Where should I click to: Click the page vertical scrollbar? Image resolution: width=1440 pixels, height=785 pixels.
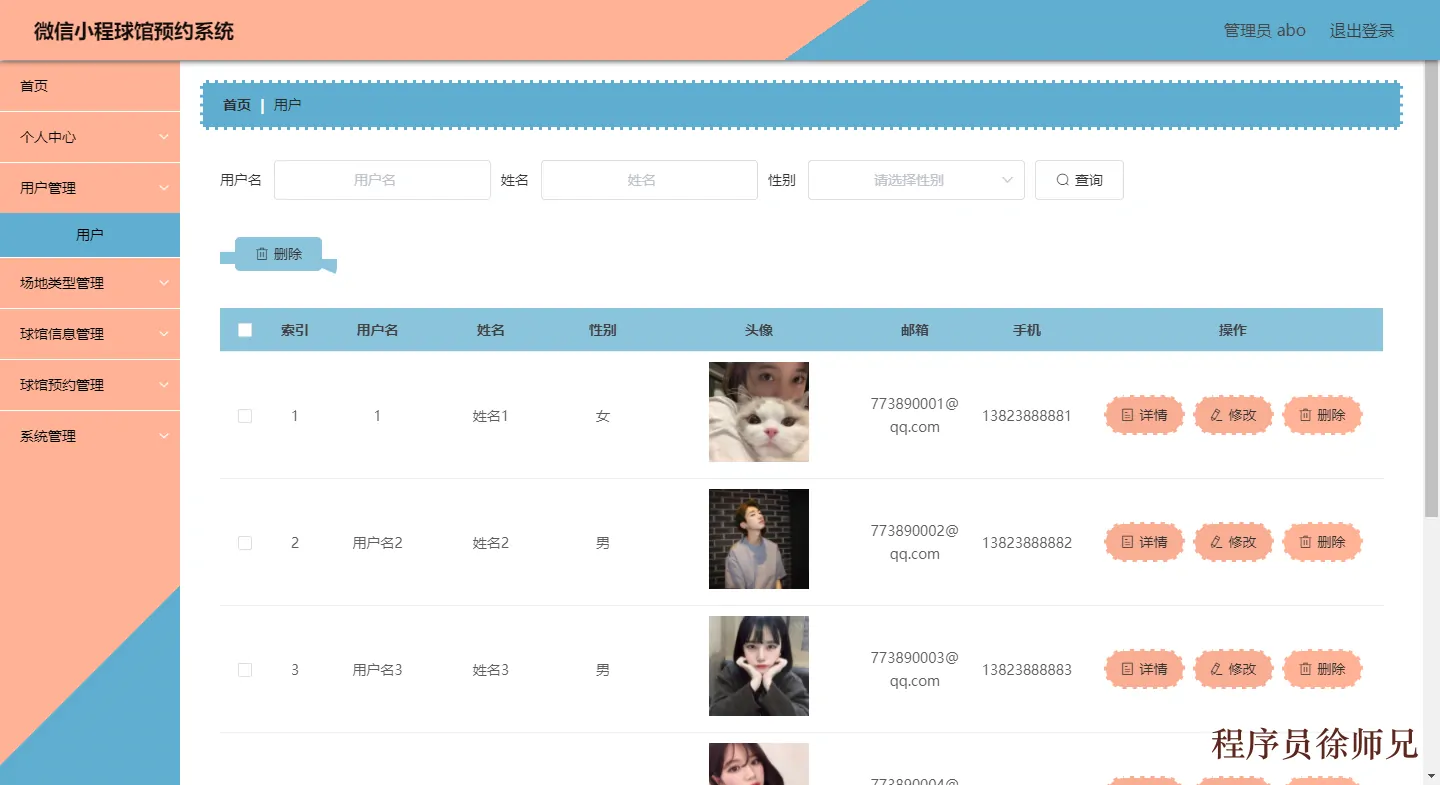click(x=1431, y=290)
